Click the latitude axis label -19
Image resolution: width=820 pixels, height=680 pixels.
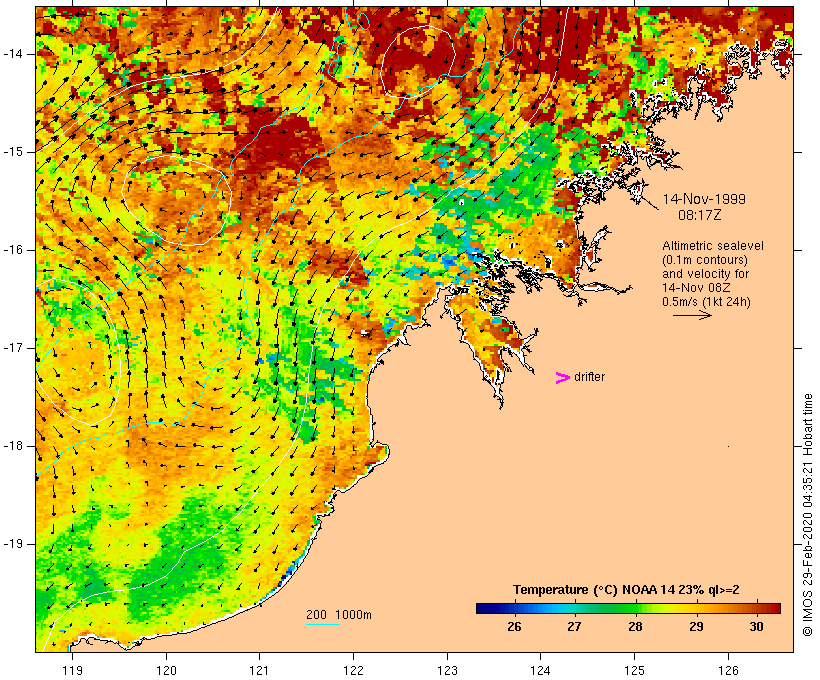click(13, 544)
